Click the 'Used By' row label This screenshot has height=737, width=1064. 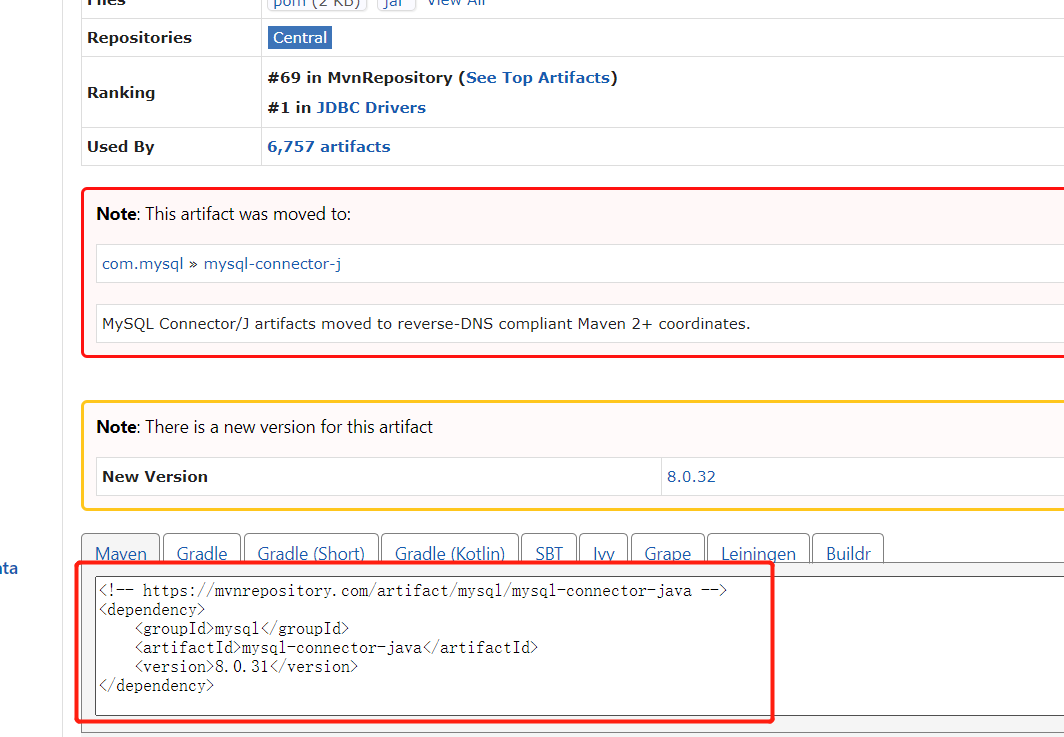pos(121,147)
